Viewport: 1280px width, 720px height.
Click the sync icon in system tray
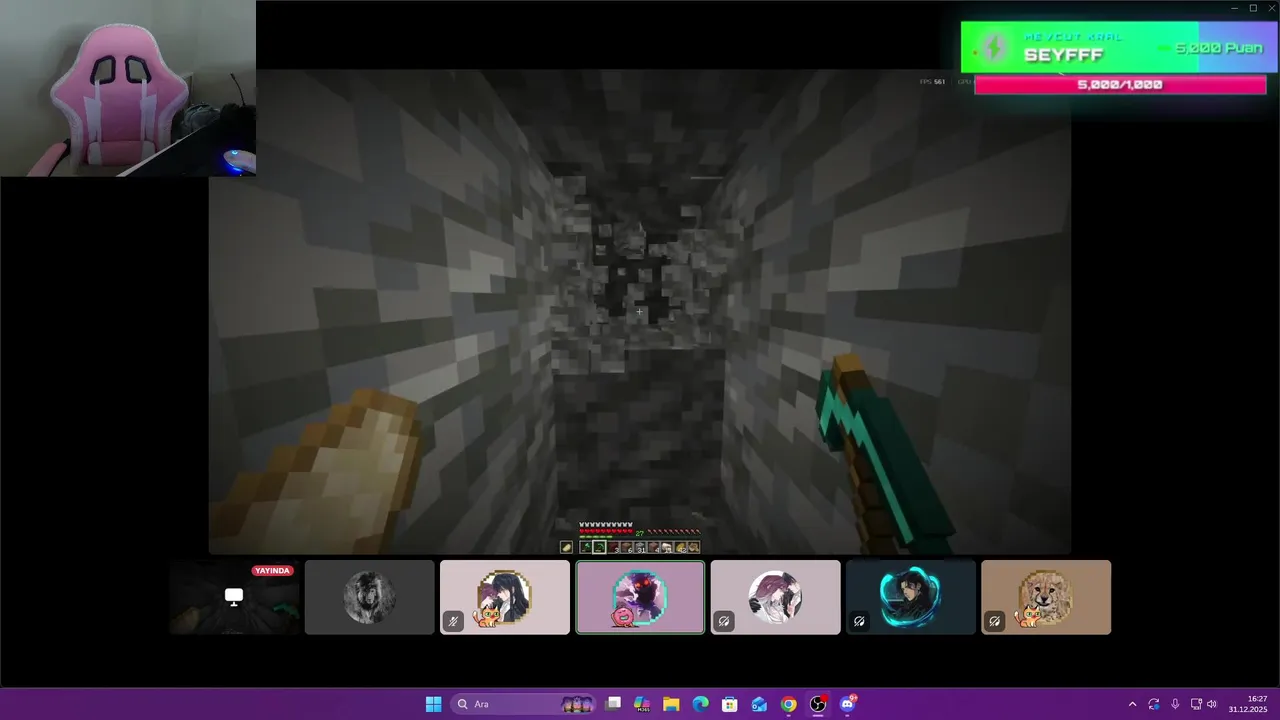1154,704
